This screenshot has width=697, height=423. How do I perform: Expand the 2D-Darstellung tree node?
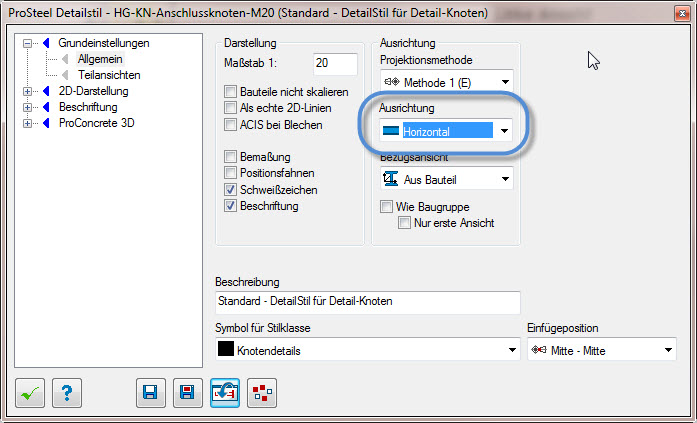pyautogui.click(x=28, y=92)
